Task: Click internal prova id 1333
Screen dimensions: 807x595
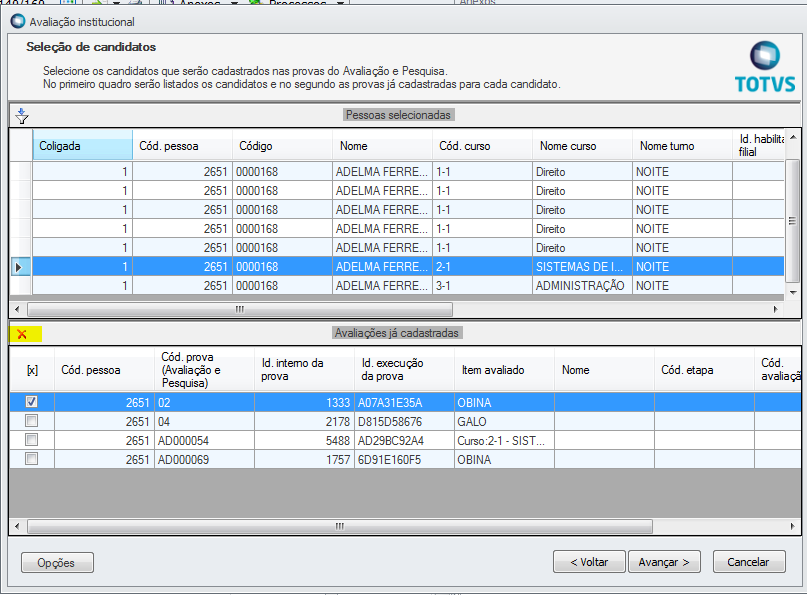Action: 304,402
